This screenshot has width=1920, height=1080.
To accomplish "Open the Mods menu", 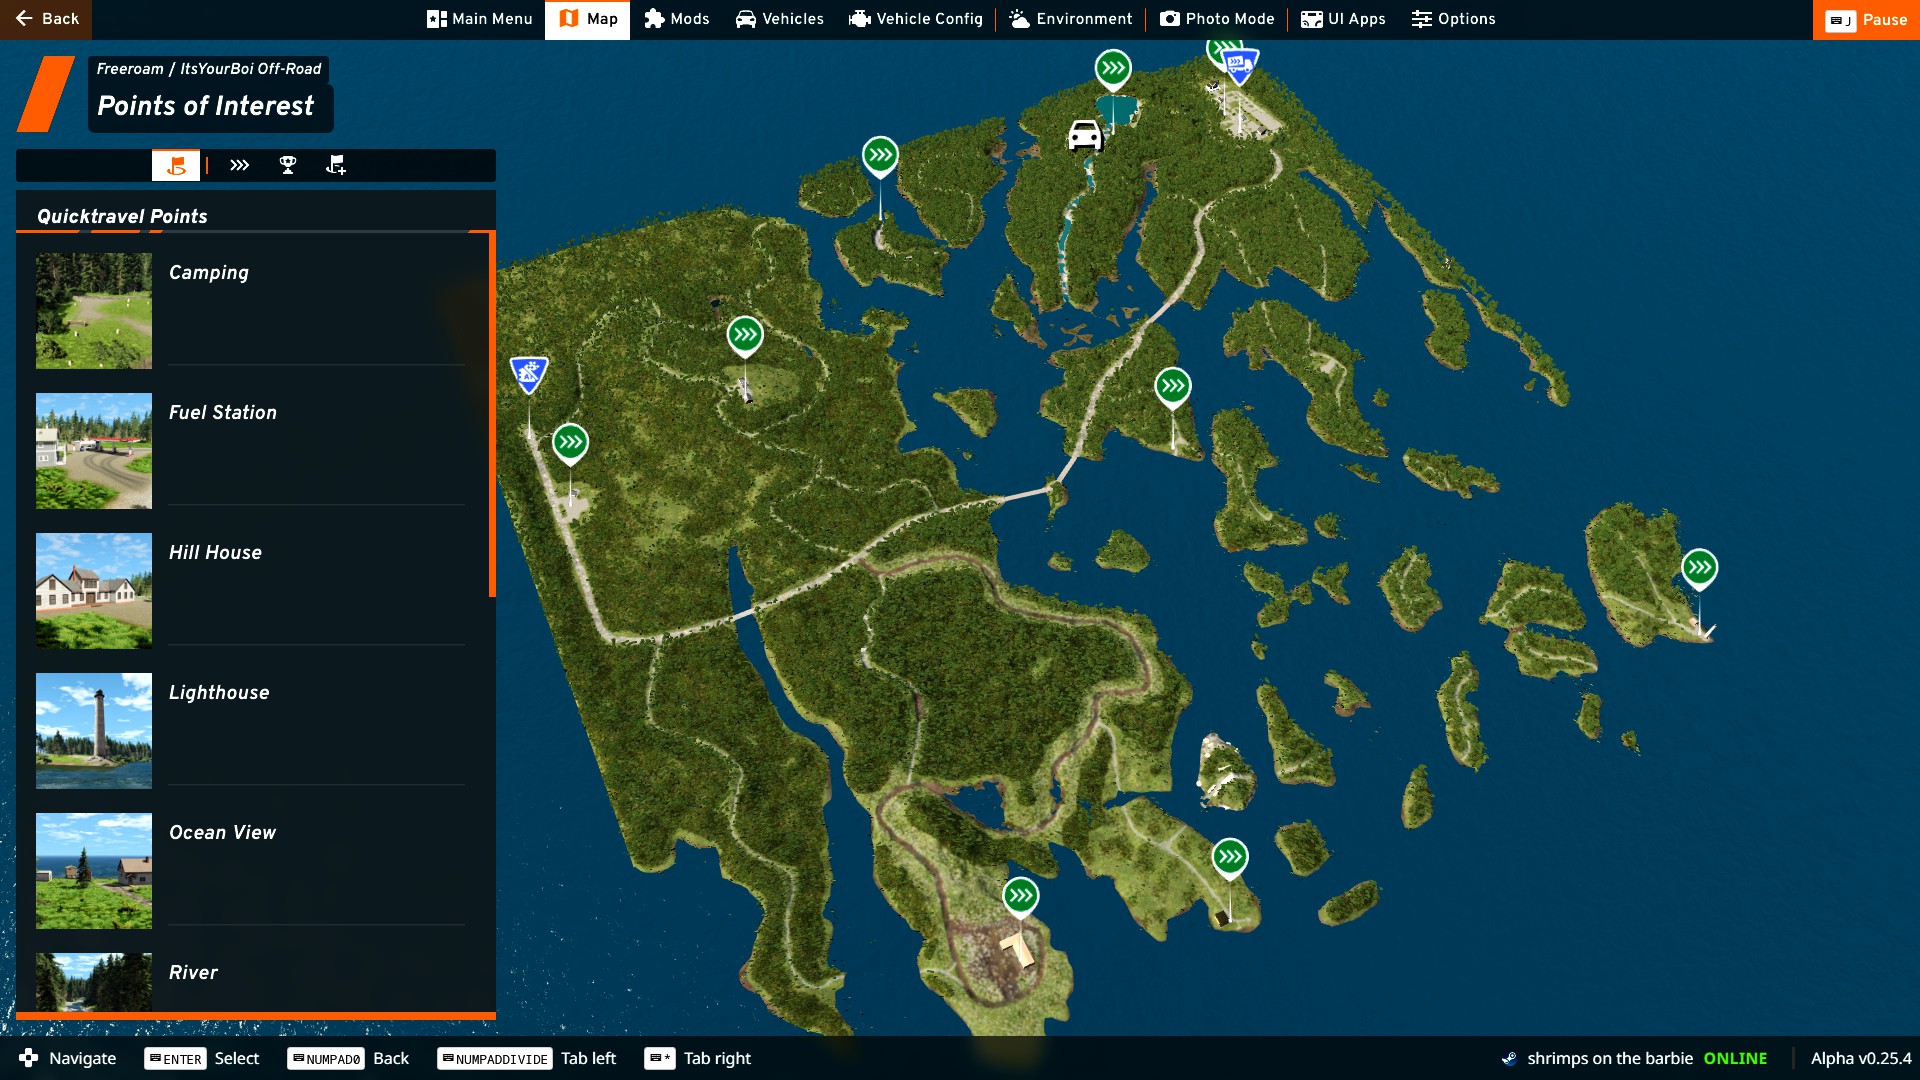I will coord(677,19).
